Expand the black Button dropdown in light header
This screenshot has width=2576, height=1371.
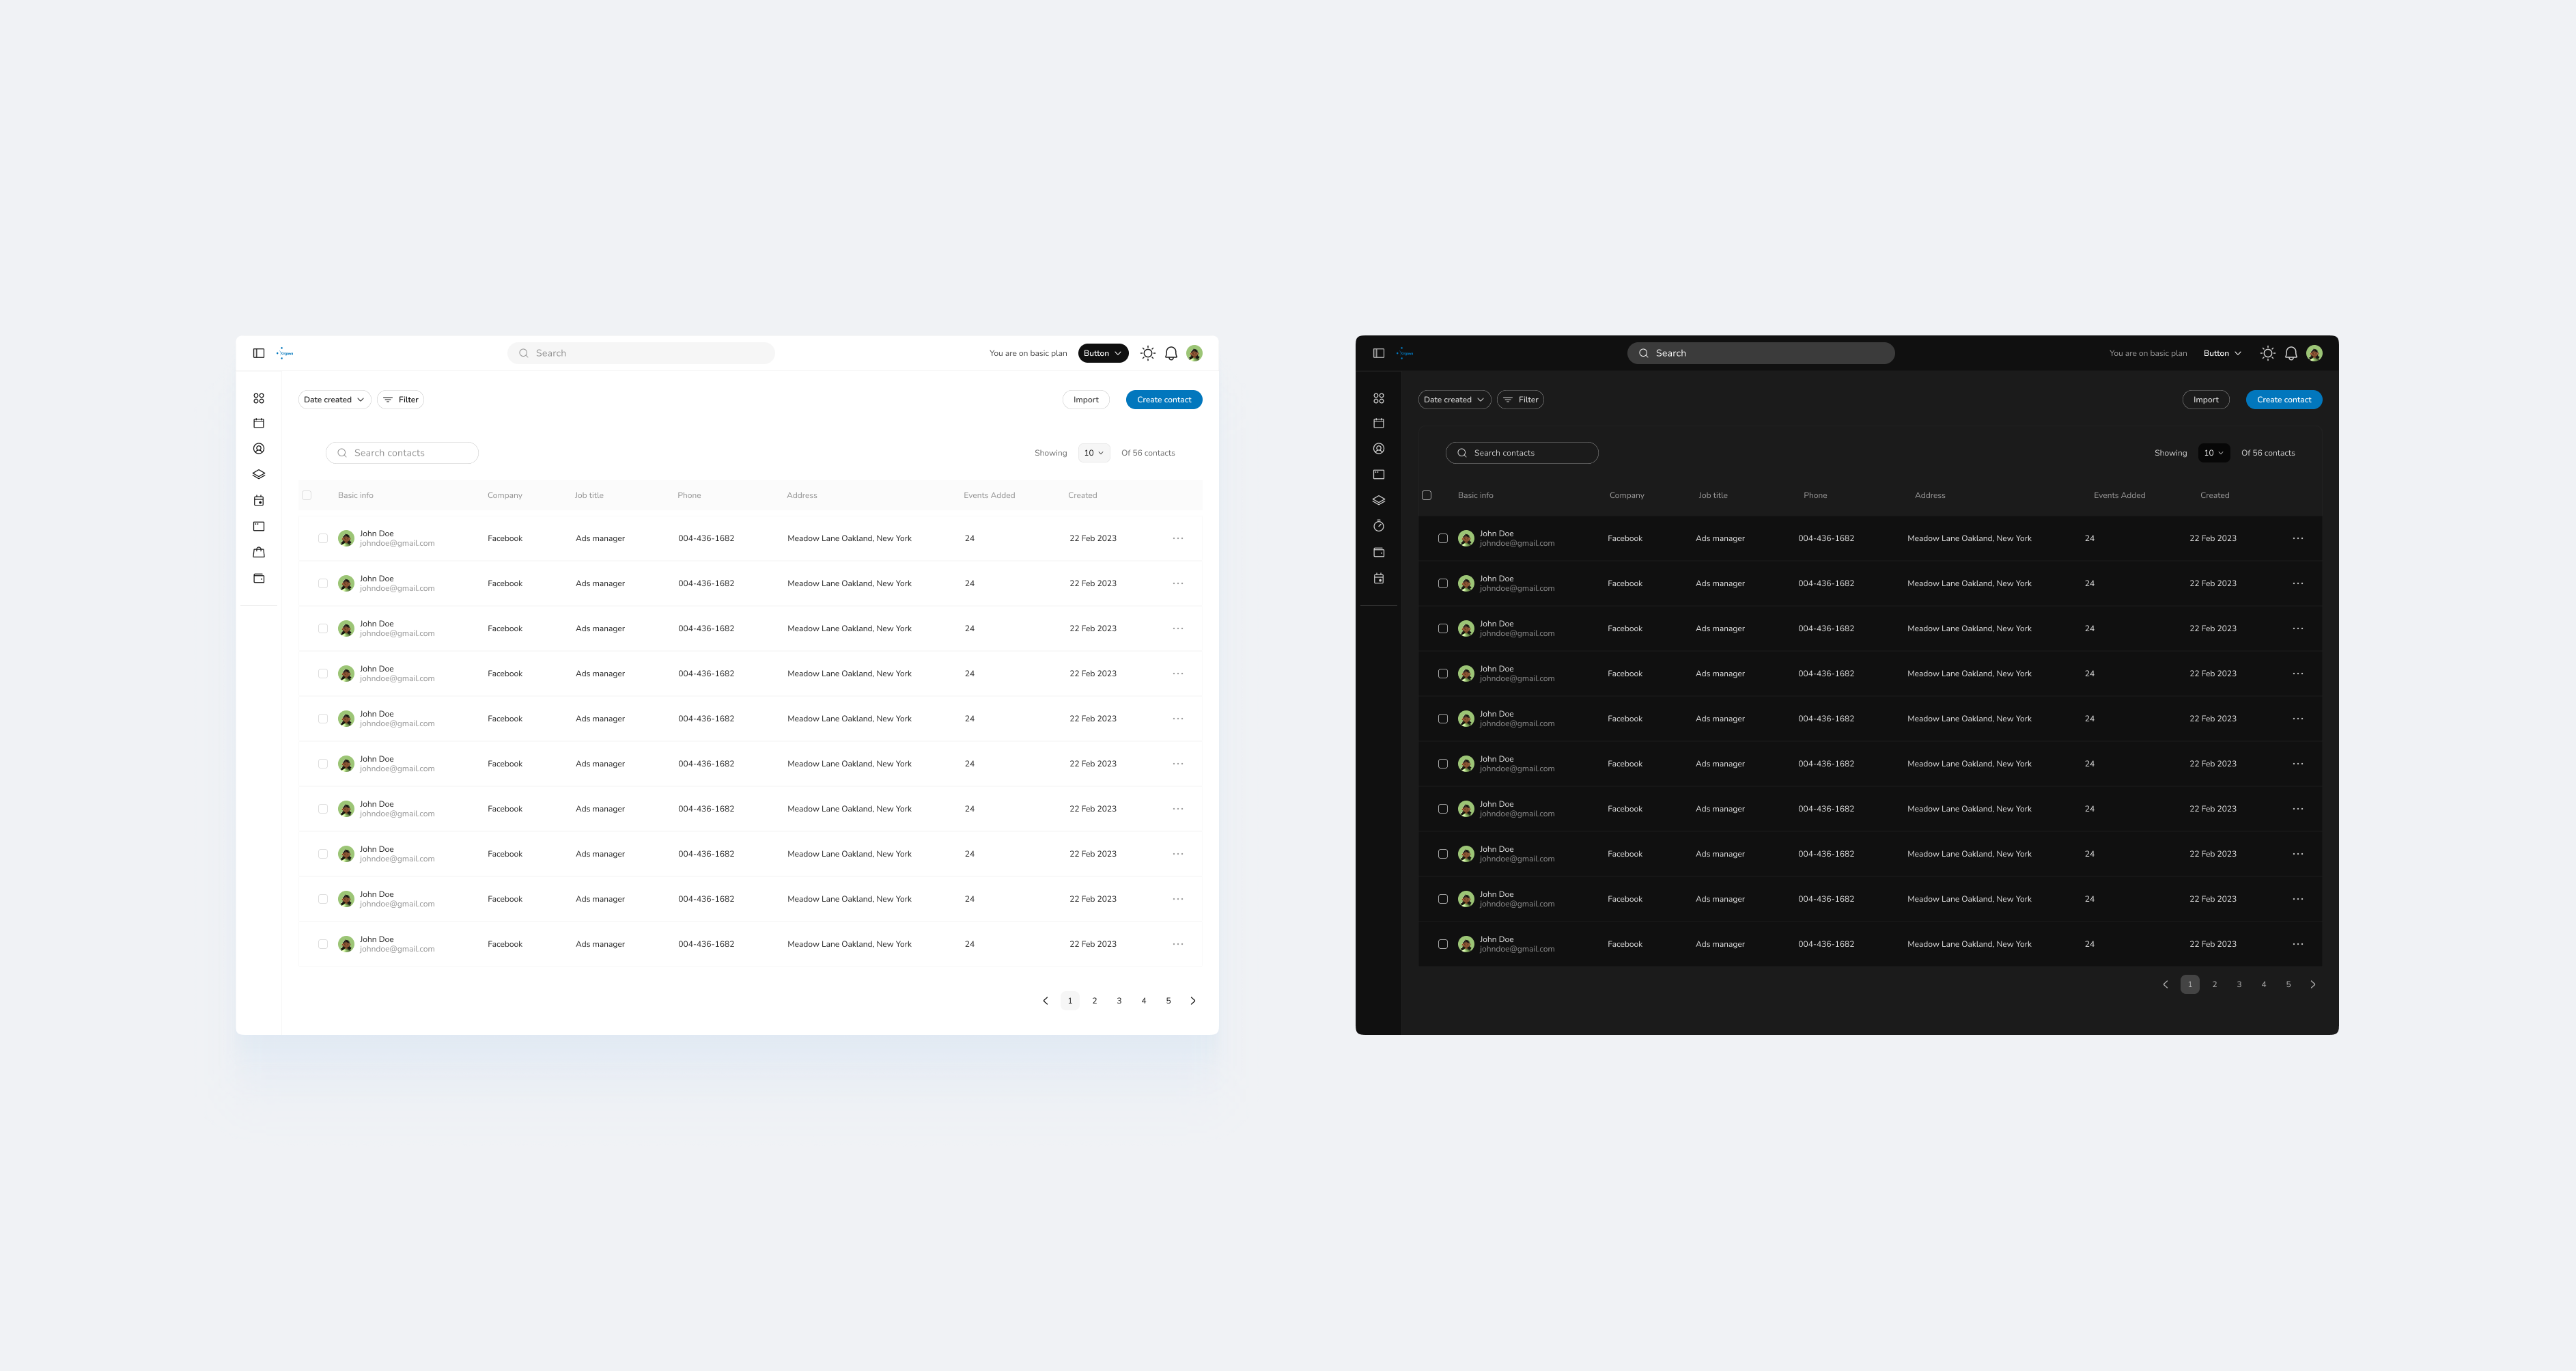[1103, 353]
